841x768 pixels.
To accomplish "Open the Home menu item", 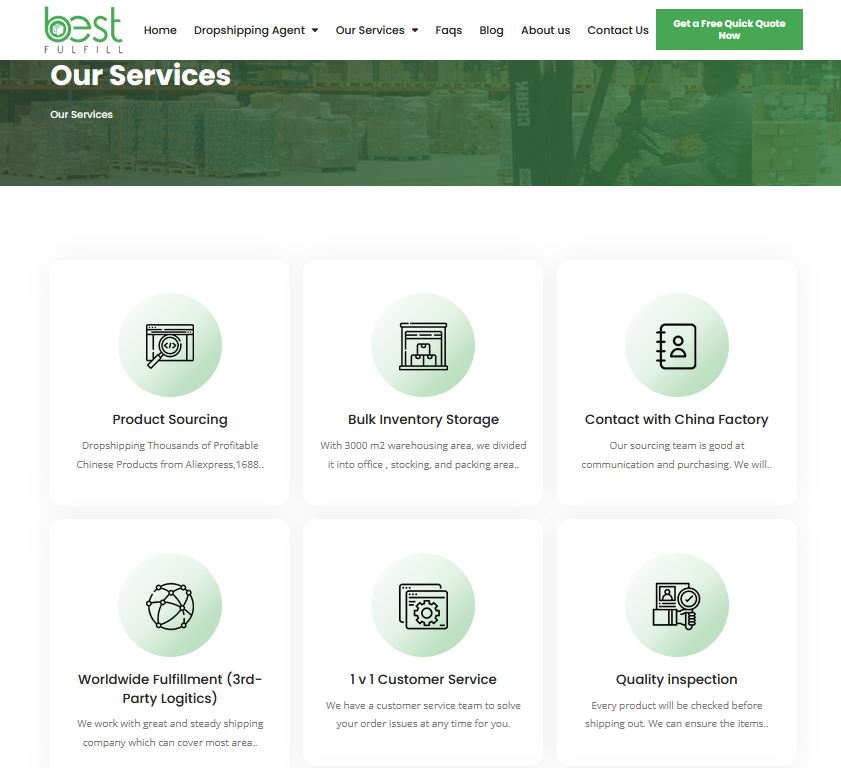I will [x=160, y=30].
